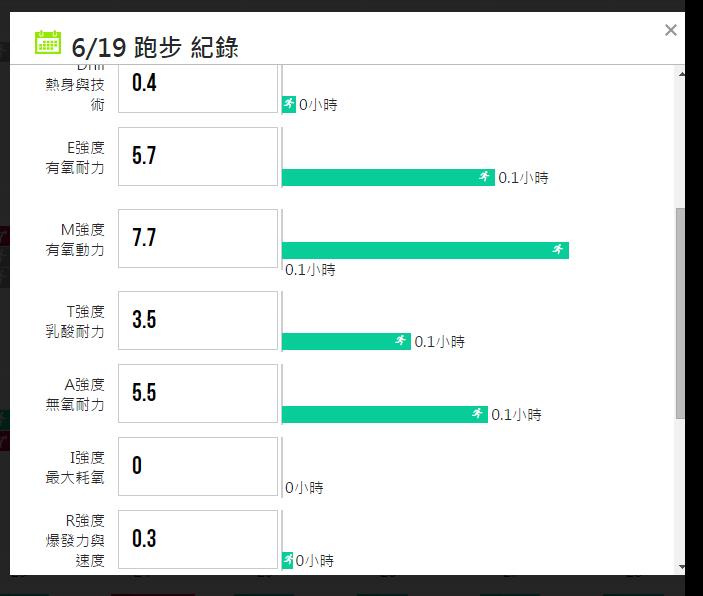
Task: Focus the T強度 value field showing 3.5
Action: (198, 320)
